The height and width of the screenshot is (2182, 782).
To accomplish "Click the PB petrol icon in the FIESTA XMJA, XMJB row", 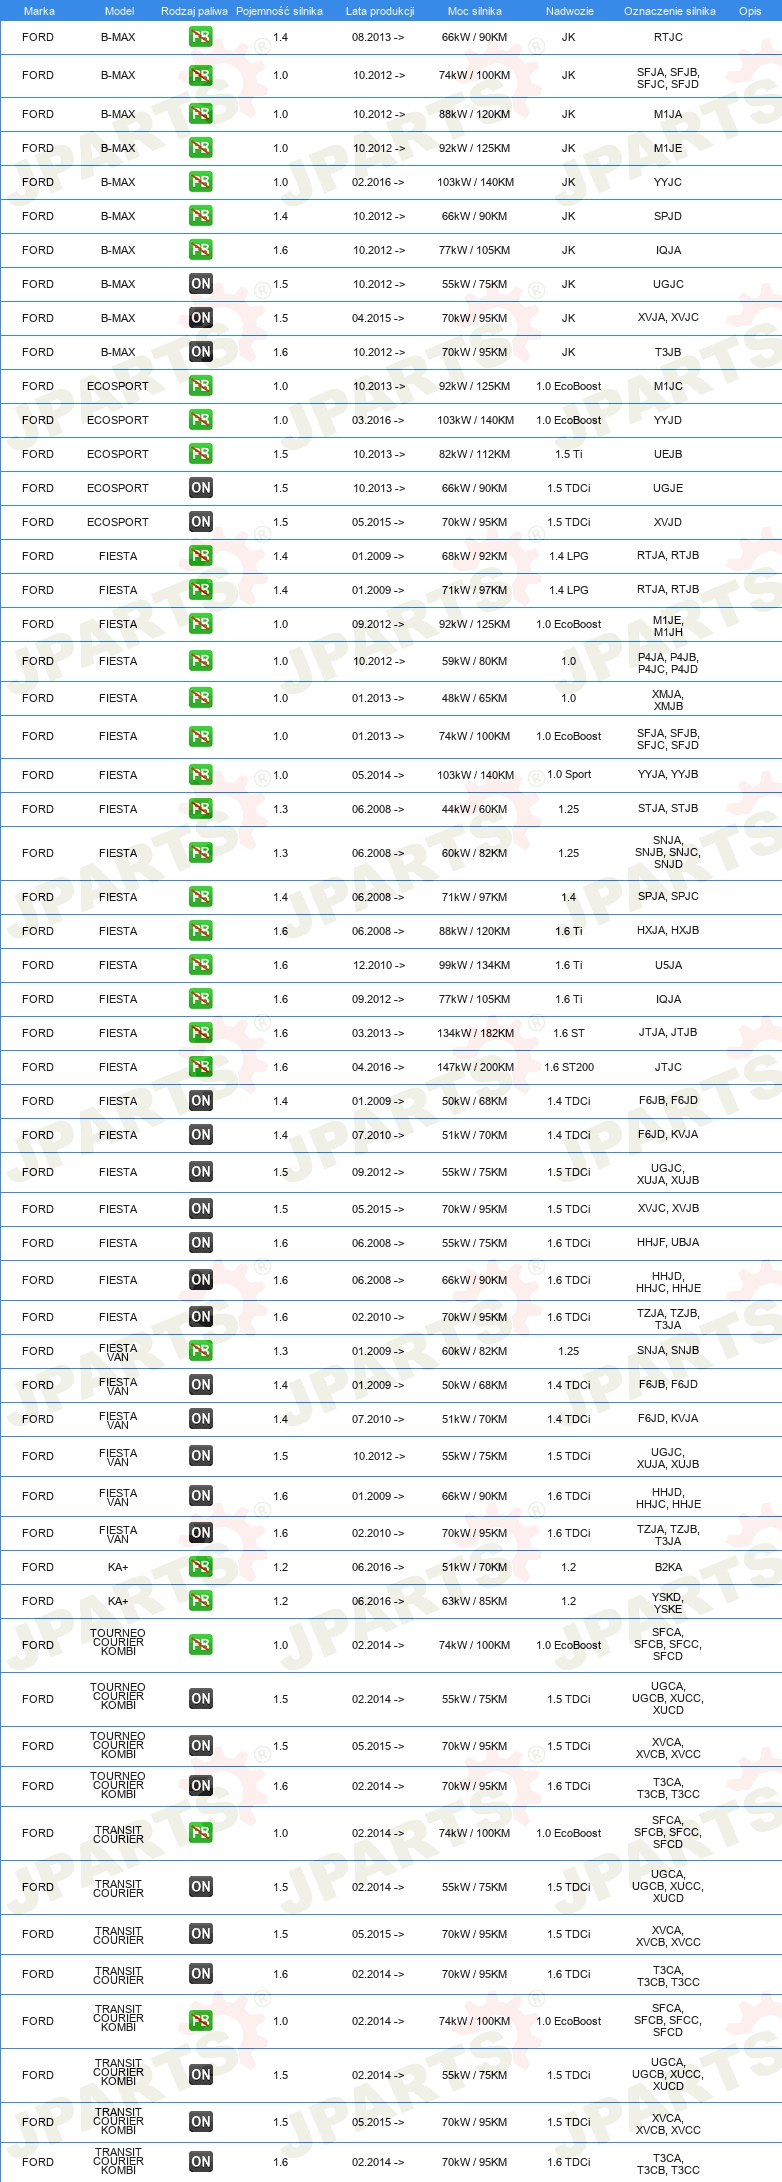I will 200,698.
